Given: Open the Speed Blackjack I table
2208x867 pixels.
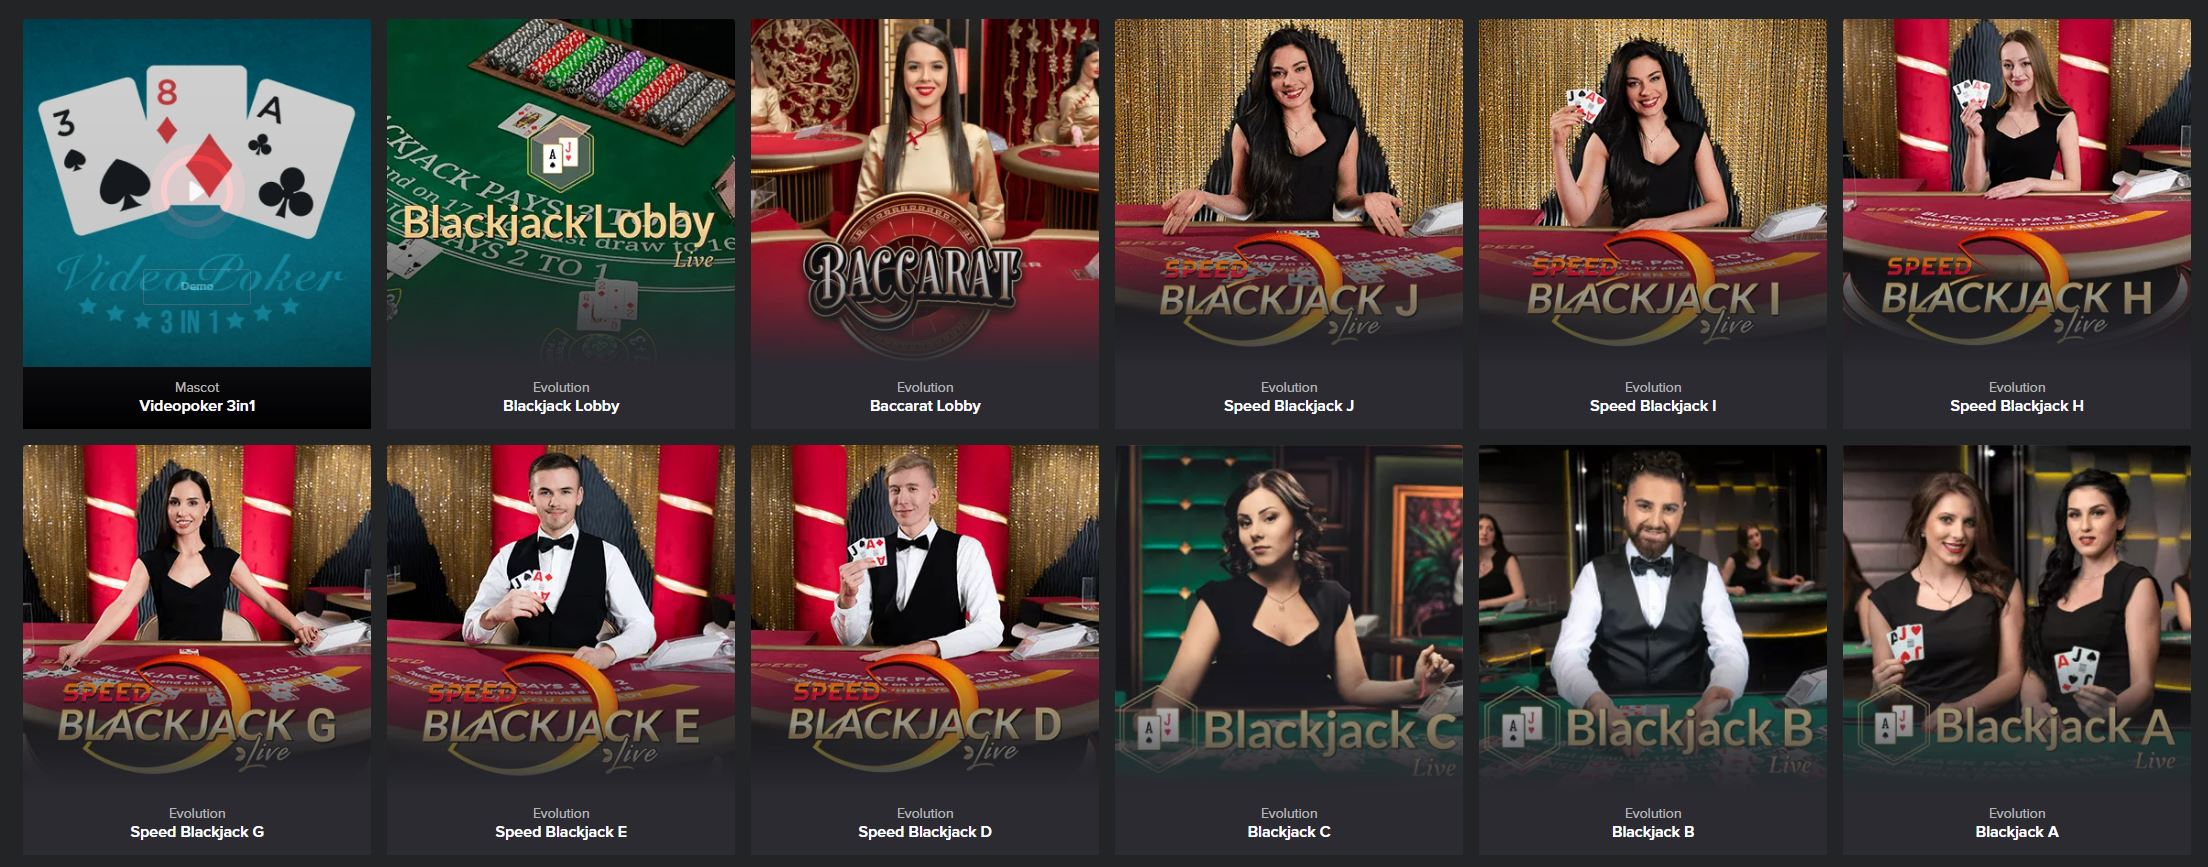Looking at the screenshot, I should tap(1653, 190).
